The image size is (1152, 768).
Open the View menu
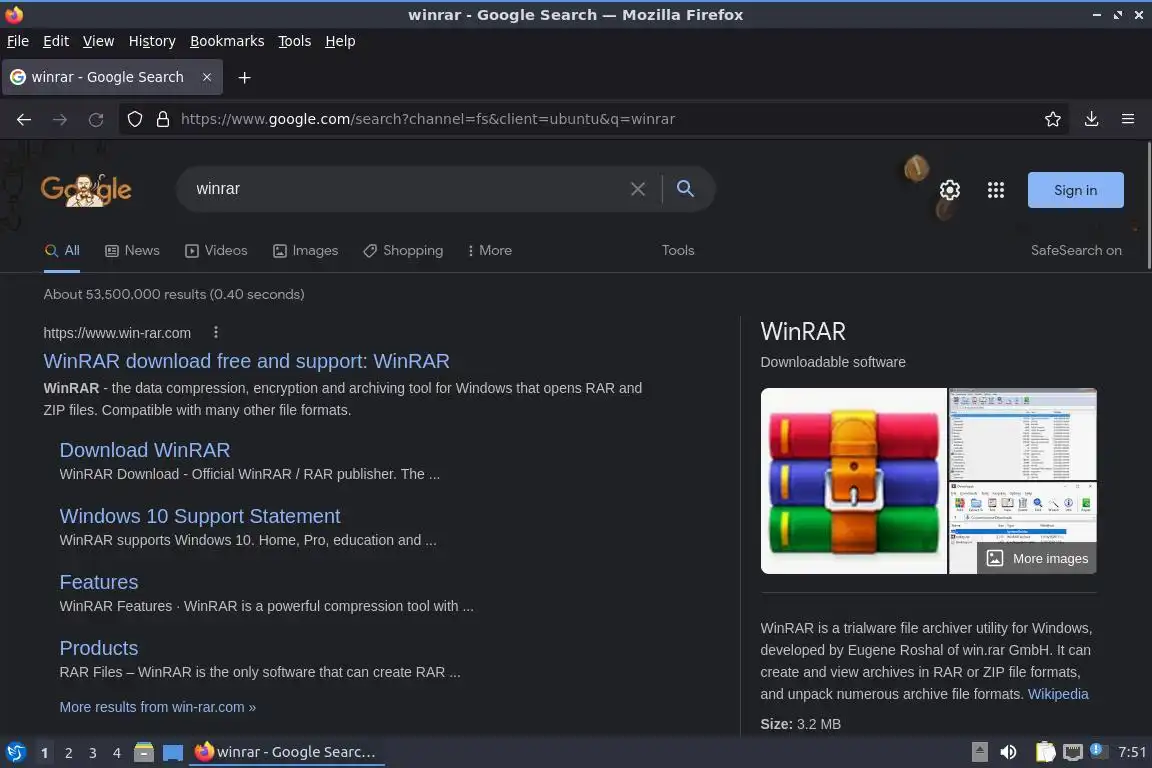[x=98, y=41]
